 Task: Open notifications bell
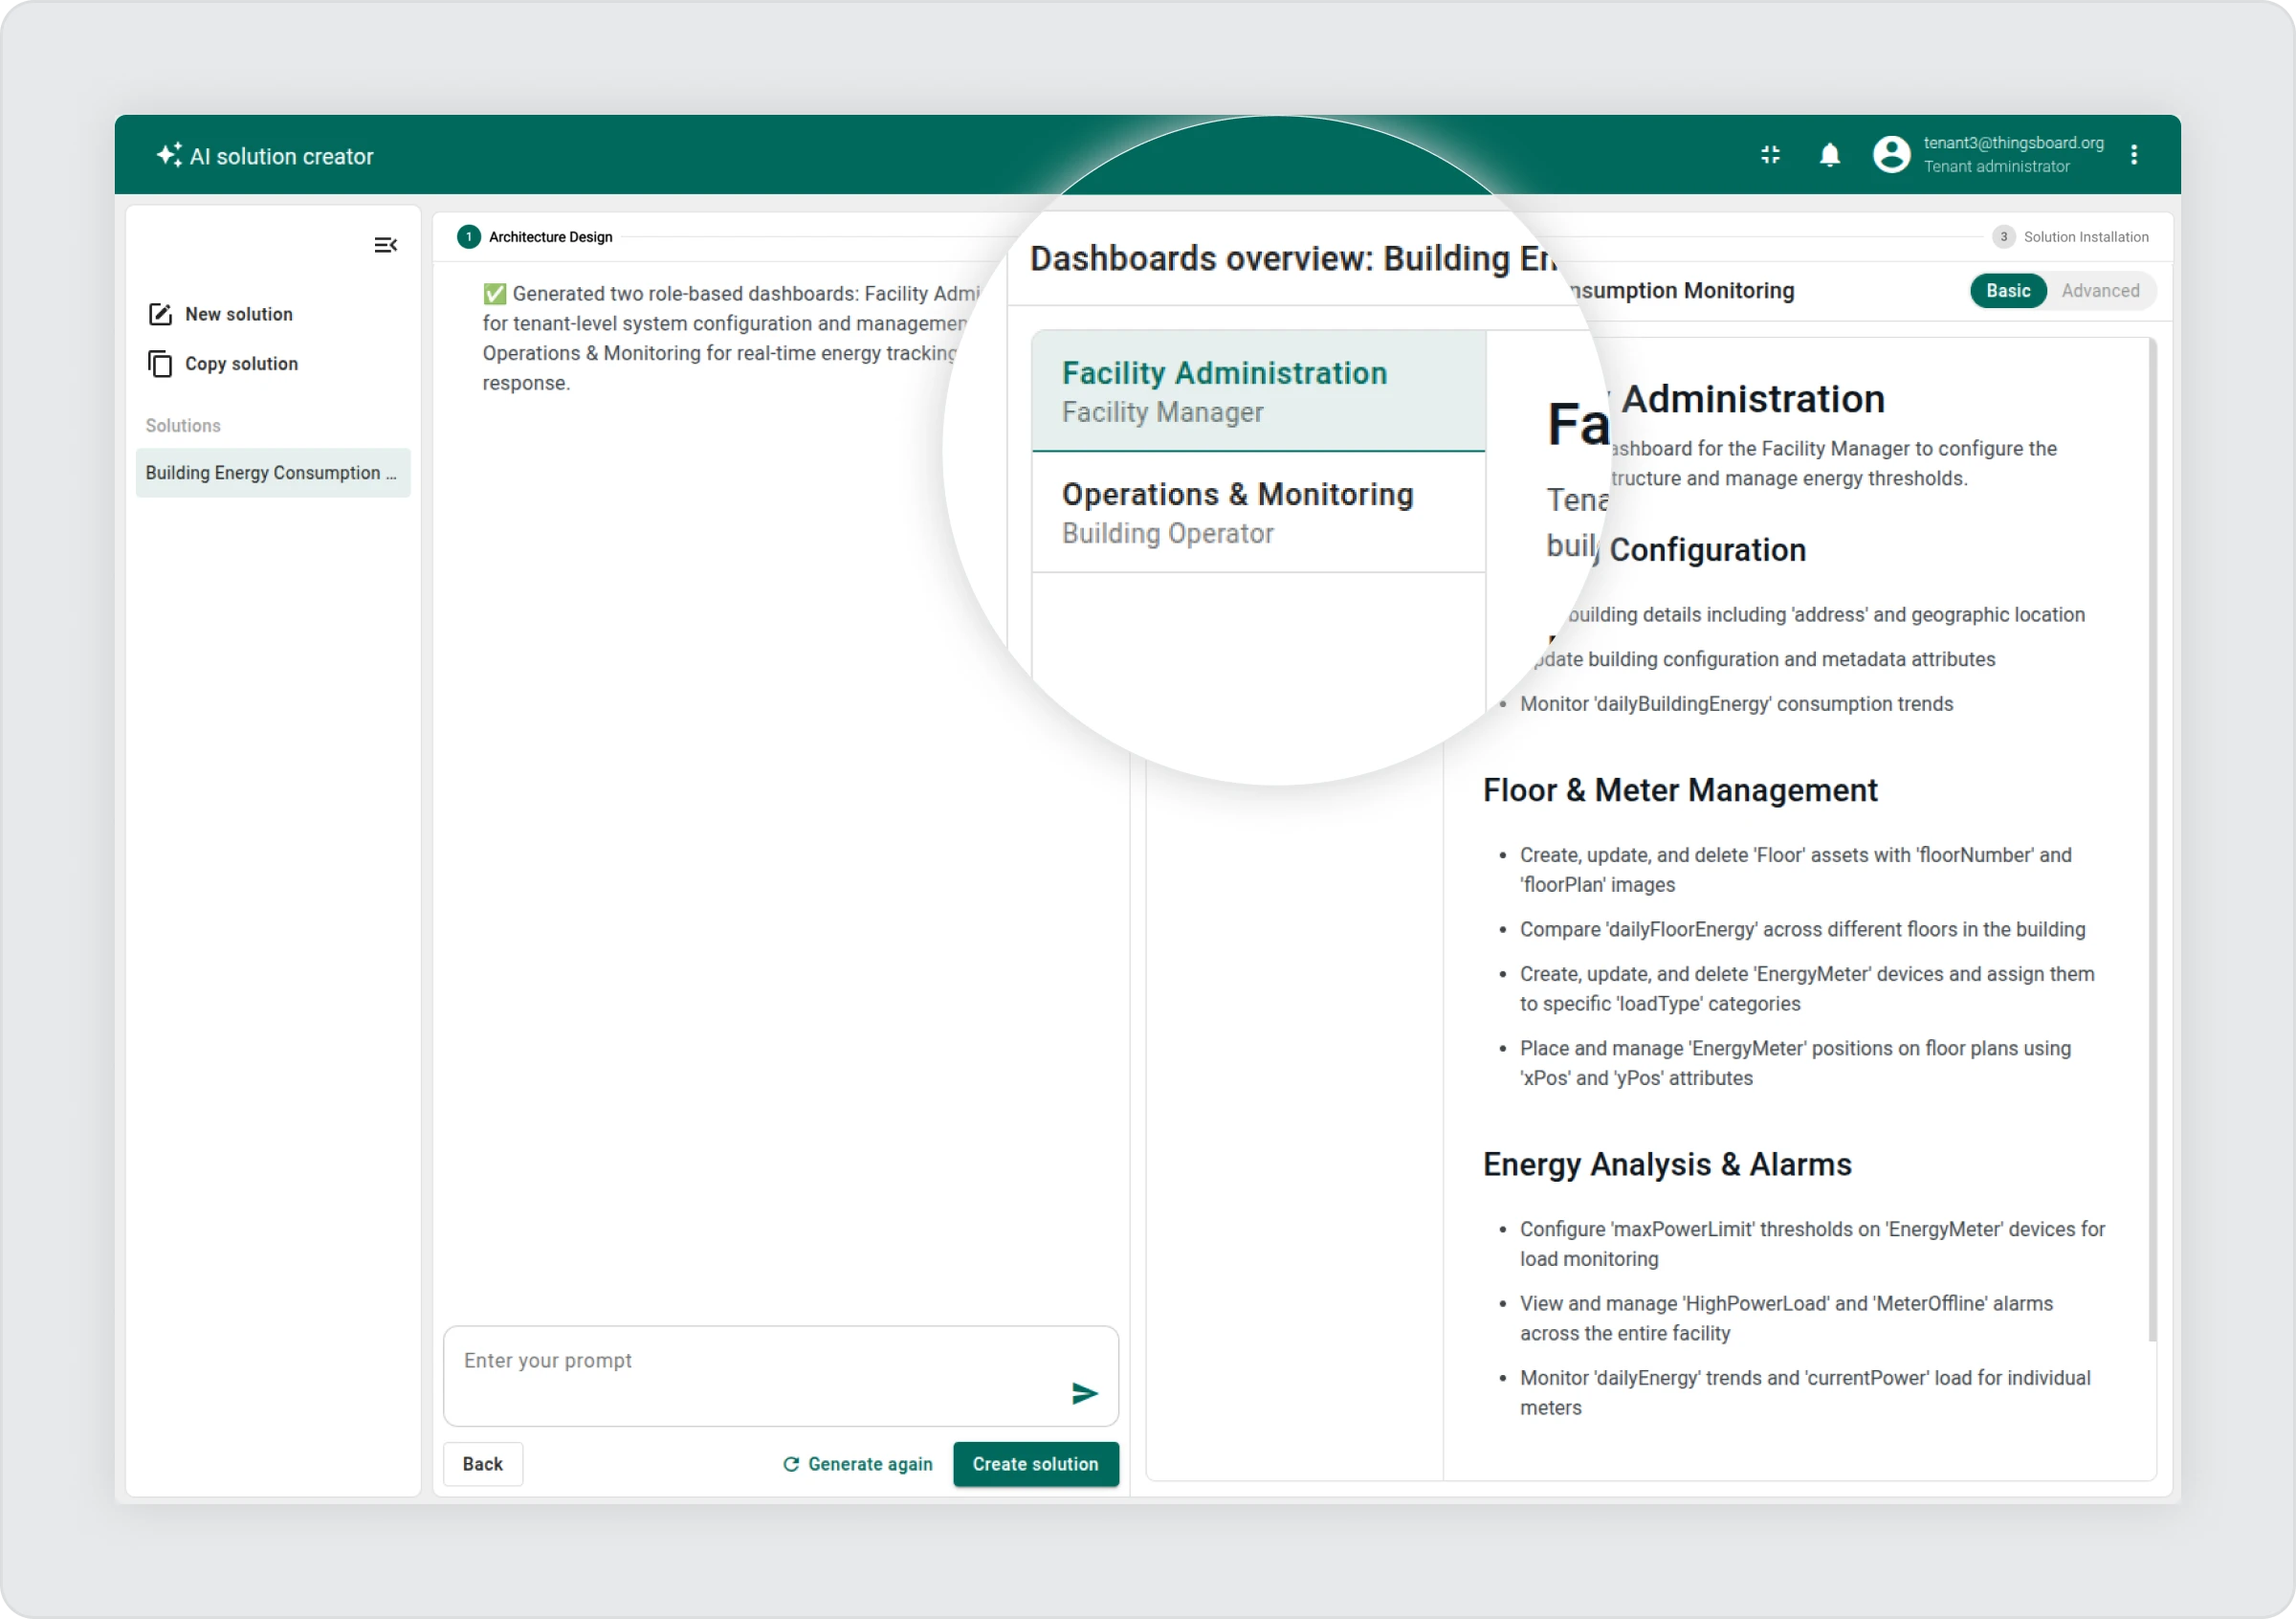(1829, 155)
